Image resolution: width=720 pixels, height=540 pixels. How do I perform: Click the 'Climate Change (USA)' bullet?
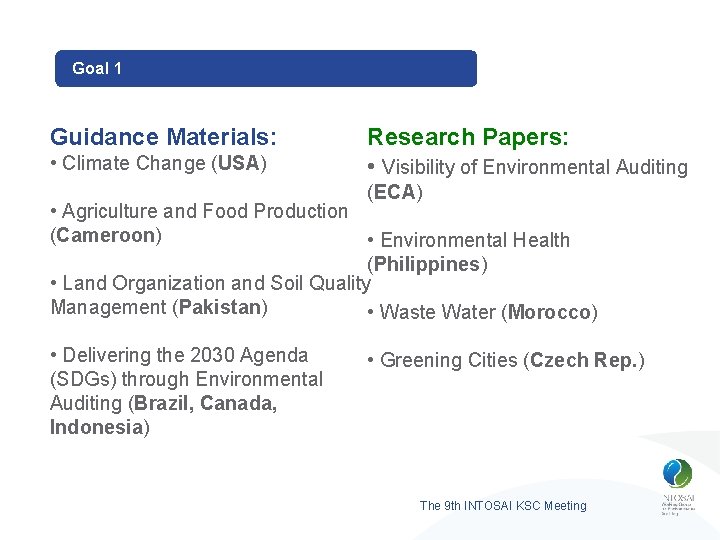pos(159,163)
